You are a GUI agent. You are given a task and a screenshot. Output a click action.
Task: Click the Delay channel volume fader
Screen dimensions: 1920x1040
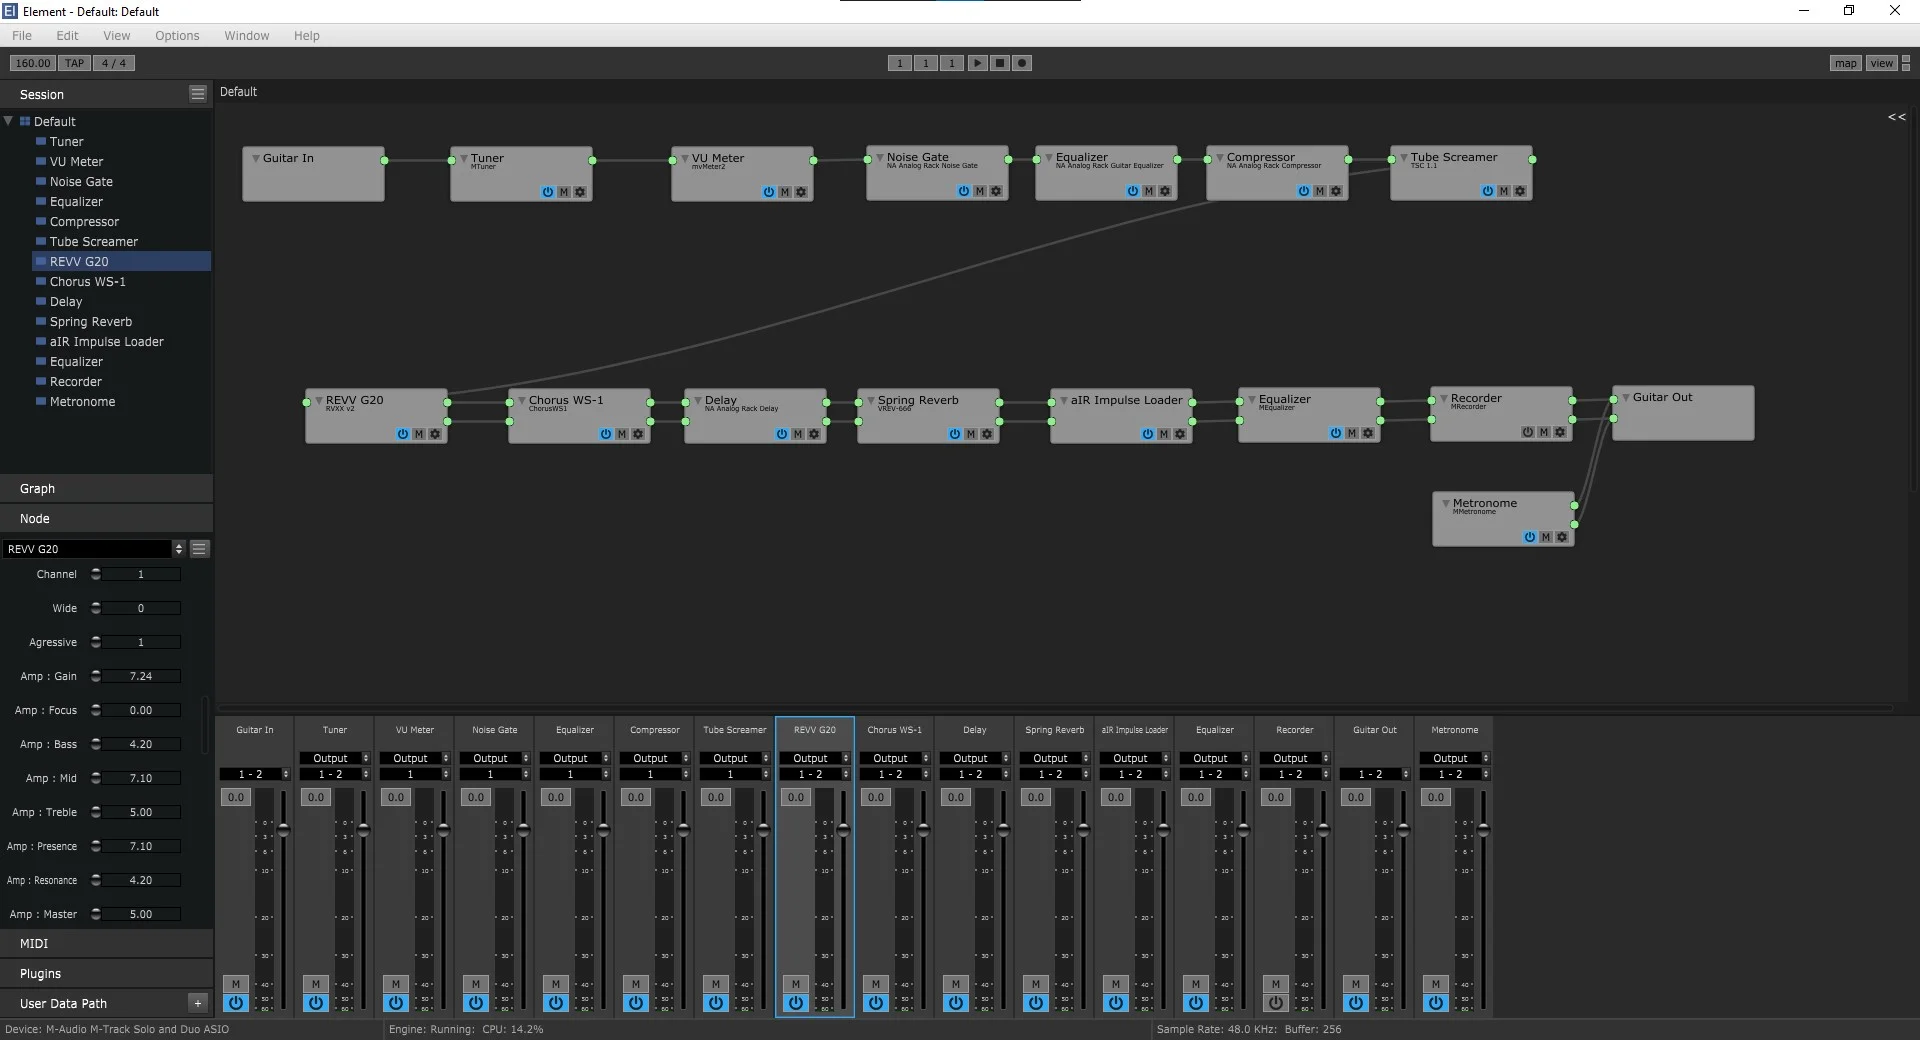[x=1003, y=830]
